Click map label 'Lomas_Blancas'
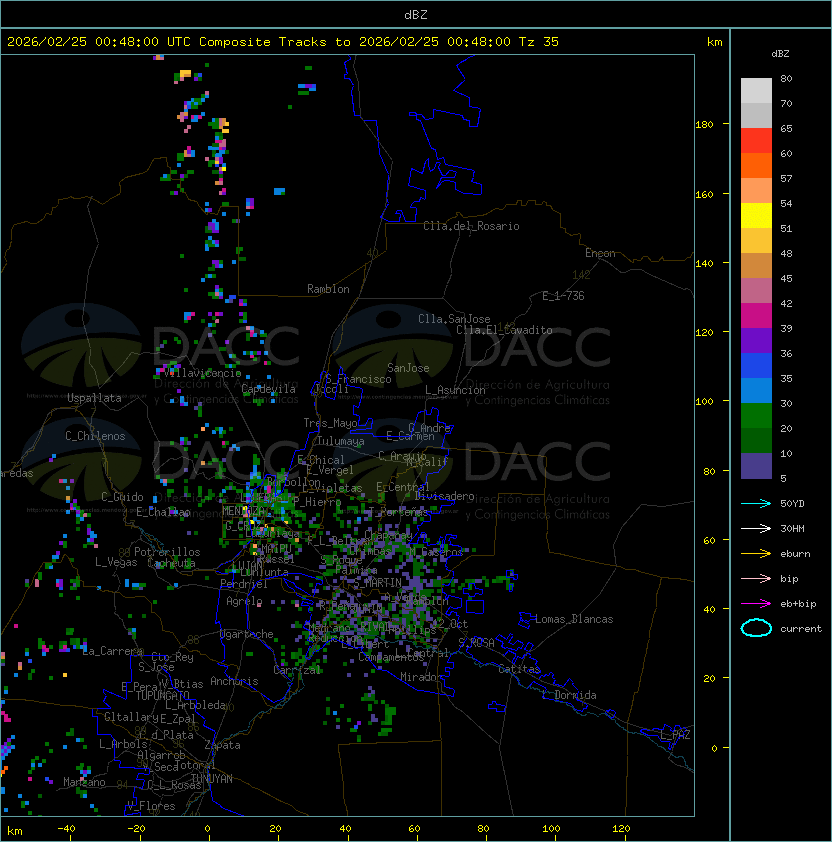 [574, 619]
